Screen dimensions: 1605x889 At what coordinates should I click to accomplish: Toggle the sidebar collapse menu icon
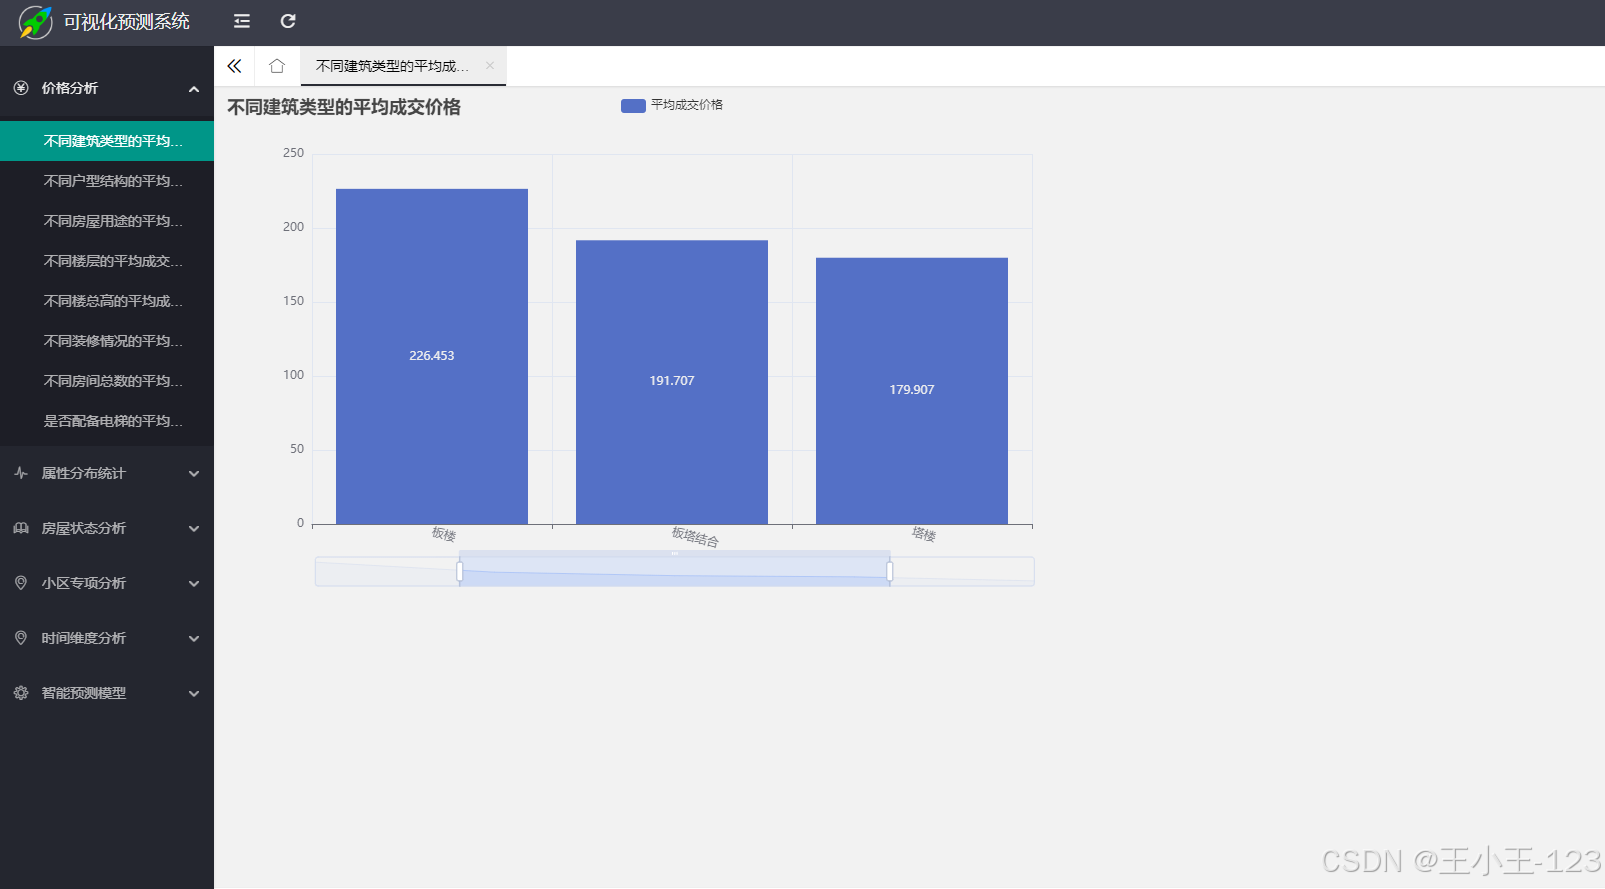242,21
